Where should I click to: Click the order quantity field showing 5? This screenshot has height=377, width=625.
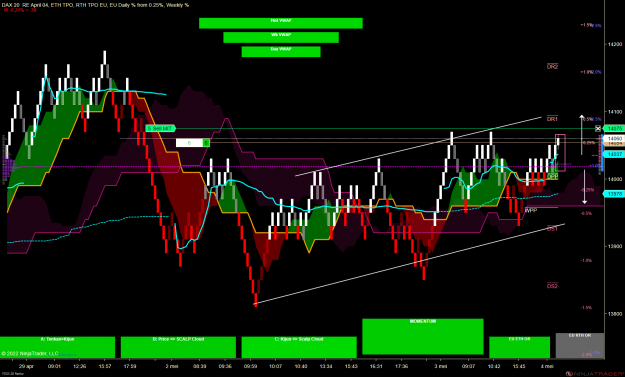[x=189, y=143]
